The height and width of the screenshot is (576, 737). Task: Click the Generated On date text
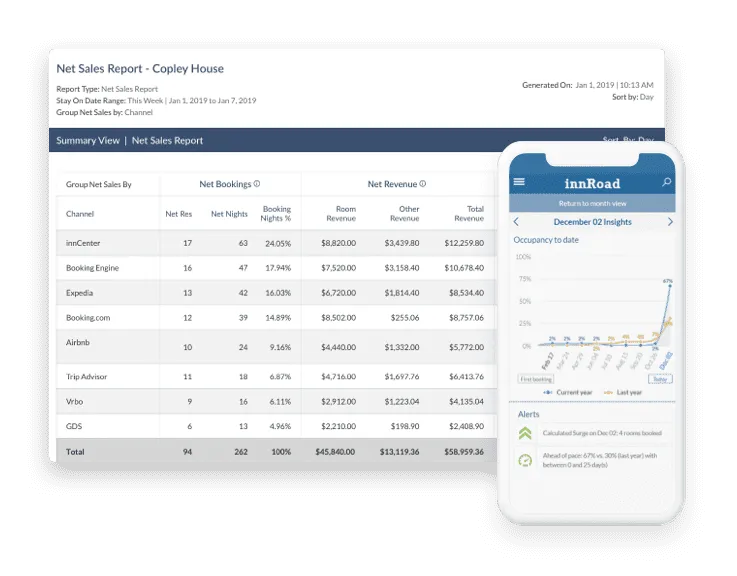[x=614, y=85]
